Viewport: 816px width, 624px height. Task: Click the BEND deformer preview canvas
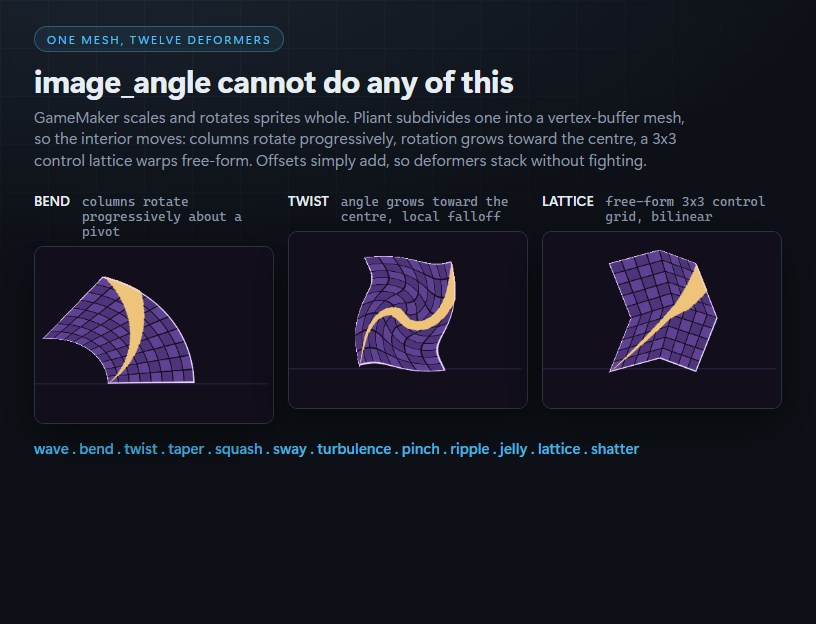coord(154,335)
